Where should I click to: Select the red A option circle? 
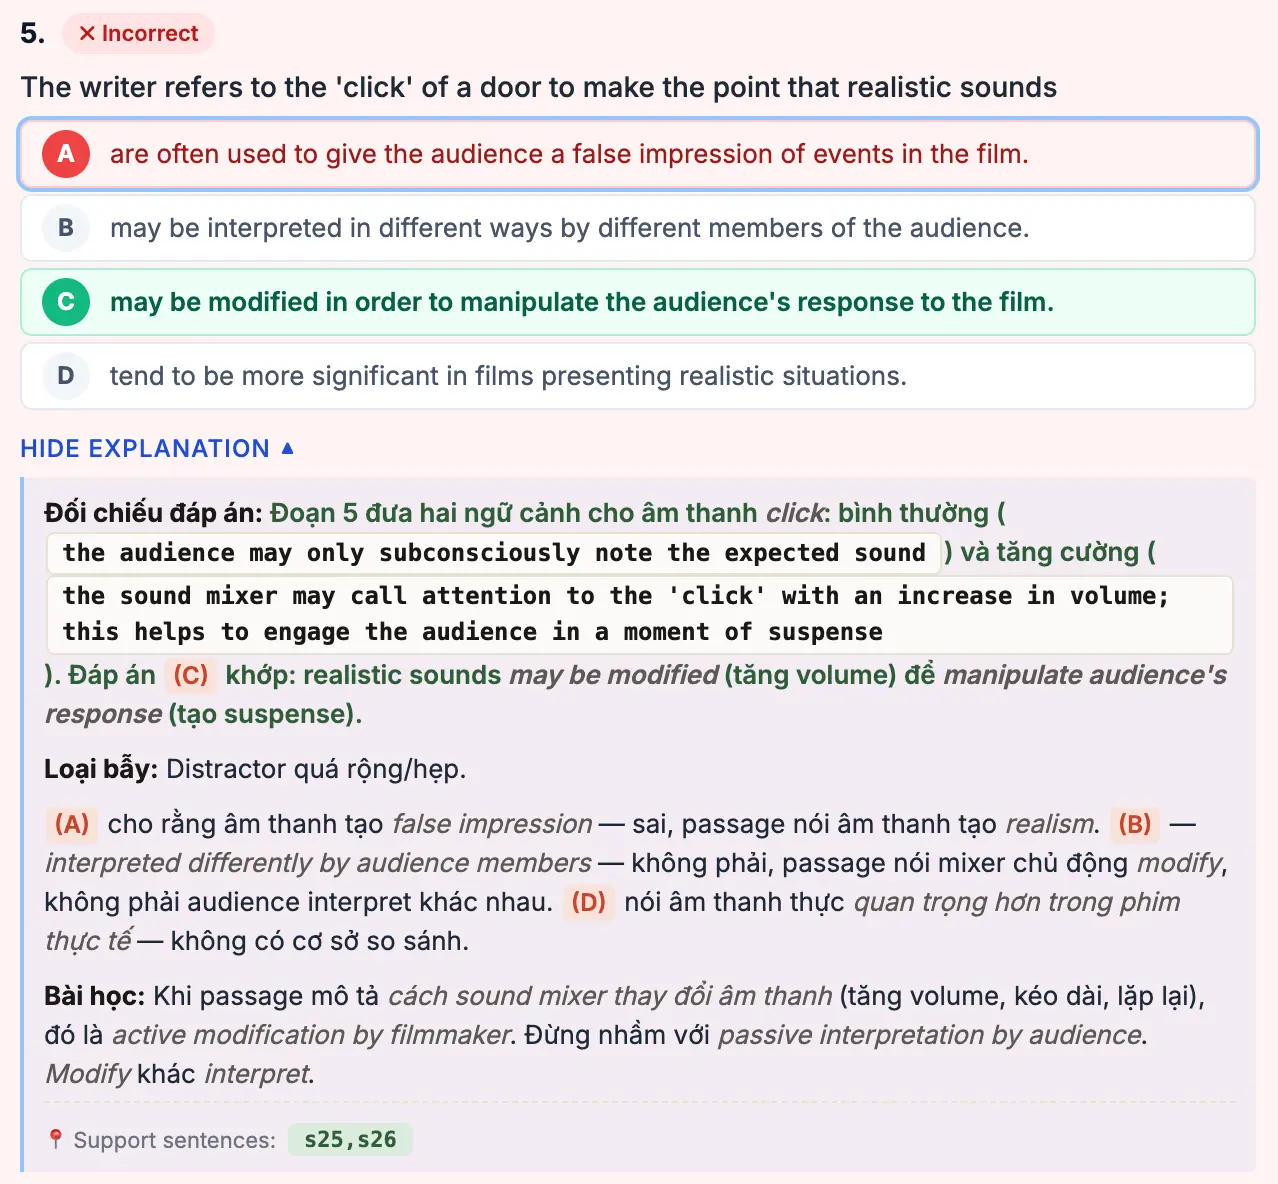point(66,154)
